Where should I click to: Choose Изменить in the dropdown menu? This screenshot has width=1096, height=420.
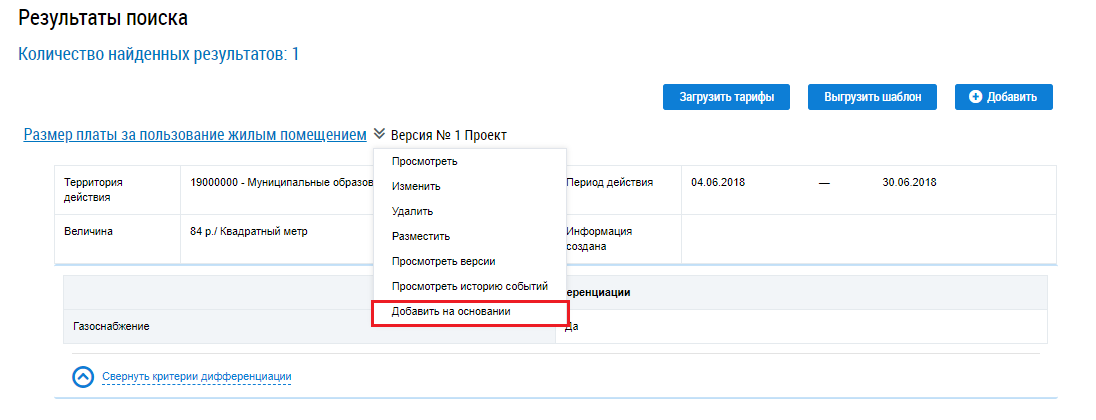[416, 186]
